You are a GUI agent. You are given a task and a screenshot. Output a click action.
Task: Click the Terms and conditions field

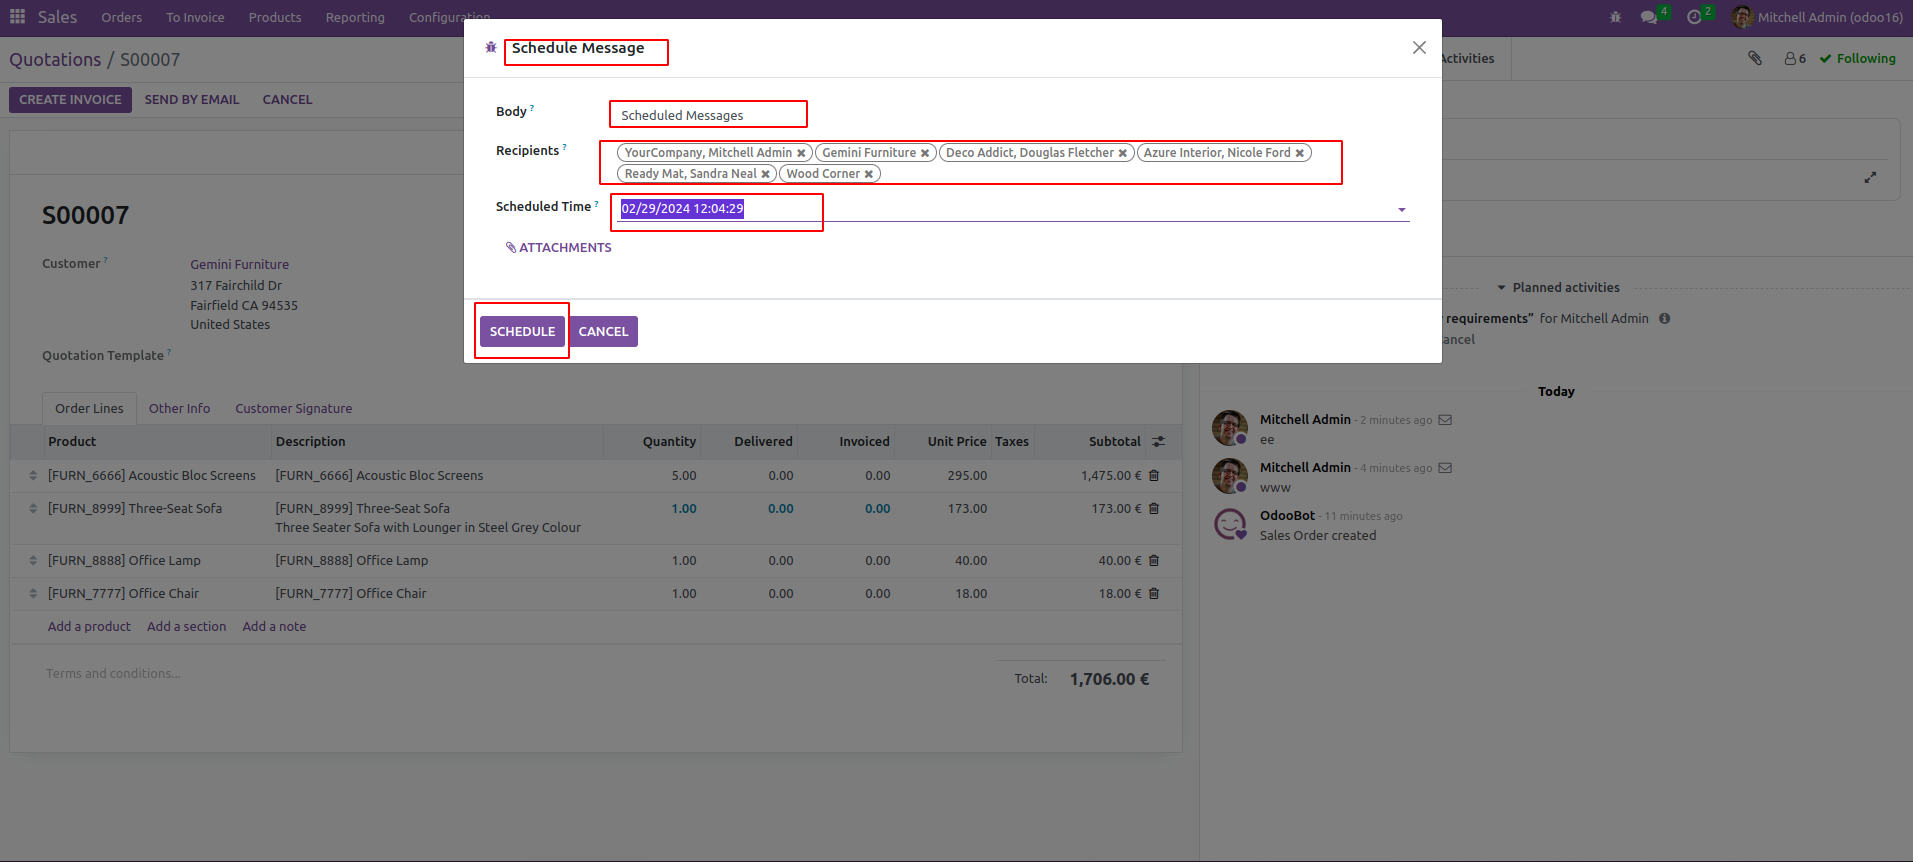pos(113,674)
